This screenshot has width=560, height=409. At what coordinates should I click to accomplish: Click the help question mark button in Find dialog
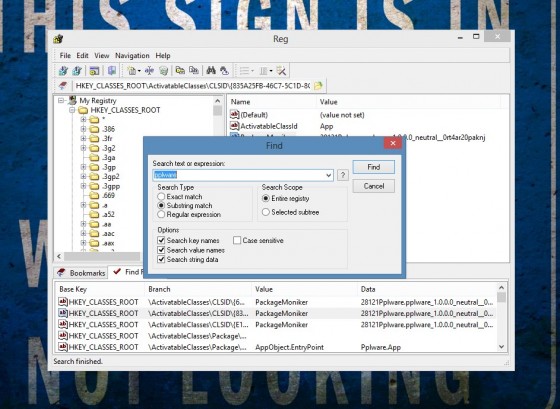pyautogui.click(x=343, y=175)
